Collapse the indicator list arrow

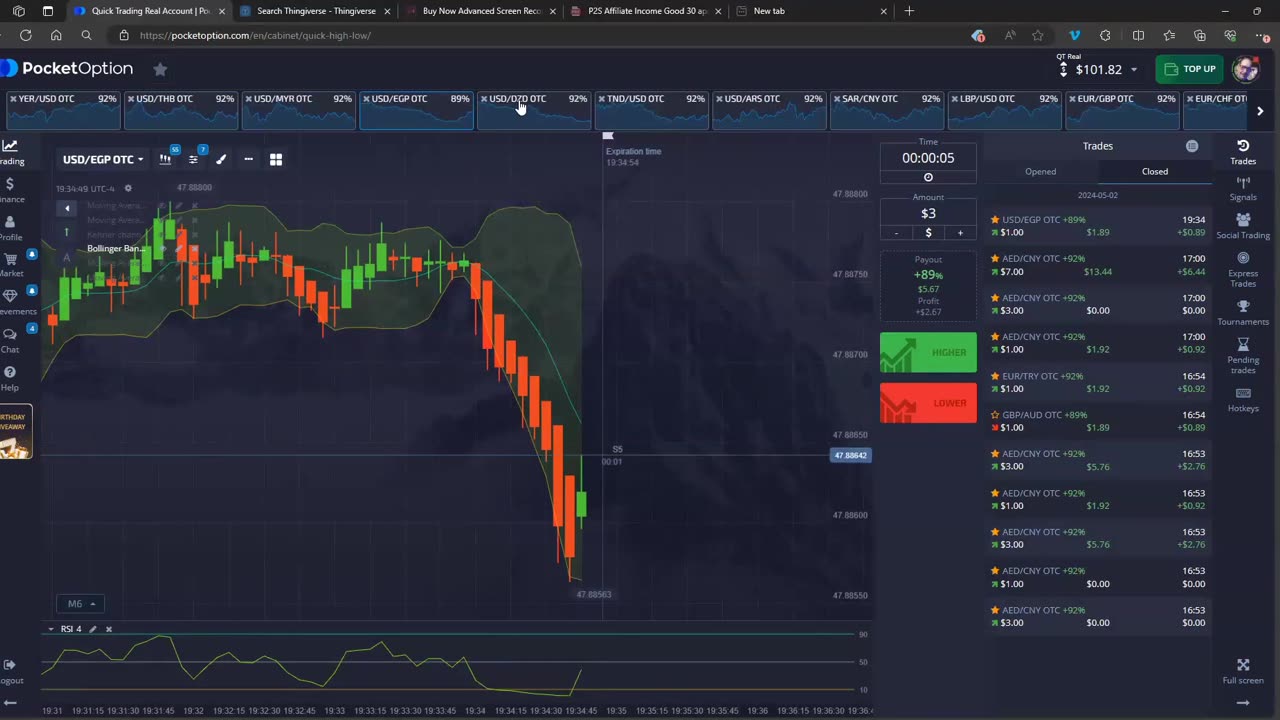coord(66,208)
